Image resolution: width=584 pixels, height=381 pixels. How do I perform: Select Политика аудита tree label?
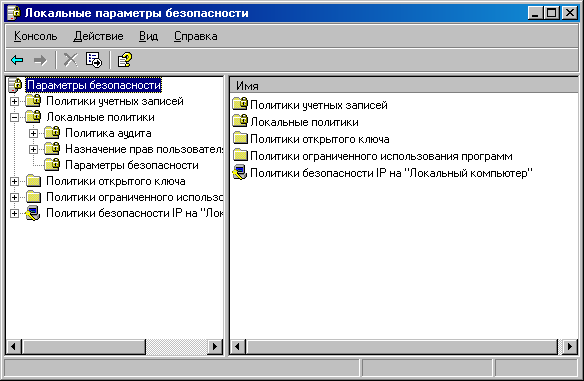[108, 133]
